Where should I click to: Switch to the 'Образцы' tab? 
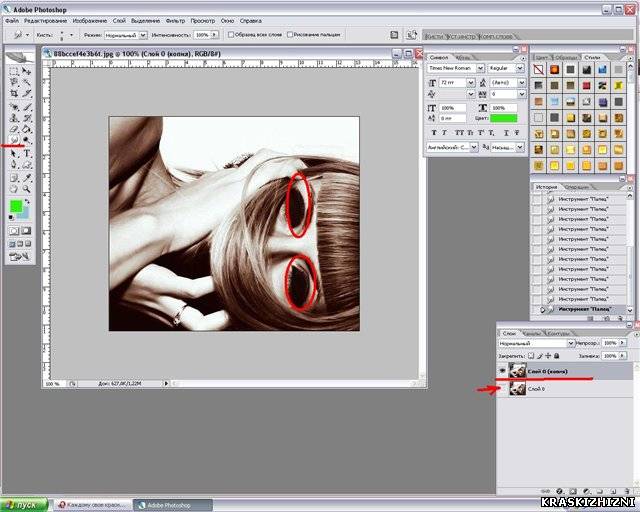pyautogui.click(x=566, y=58)
